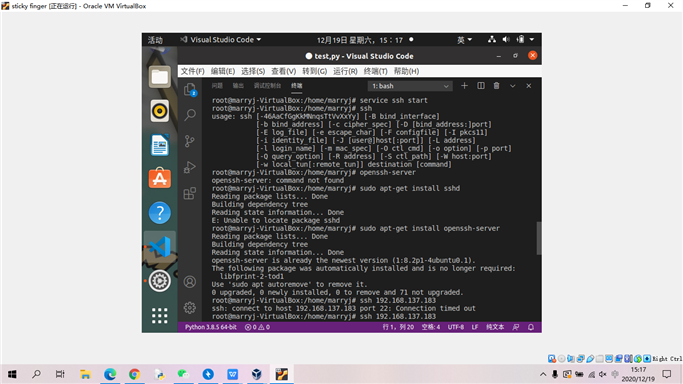This screenshot has height=384, width=683.
Task: Open the 选择(S) menu
Action: (x=253, y=71)
